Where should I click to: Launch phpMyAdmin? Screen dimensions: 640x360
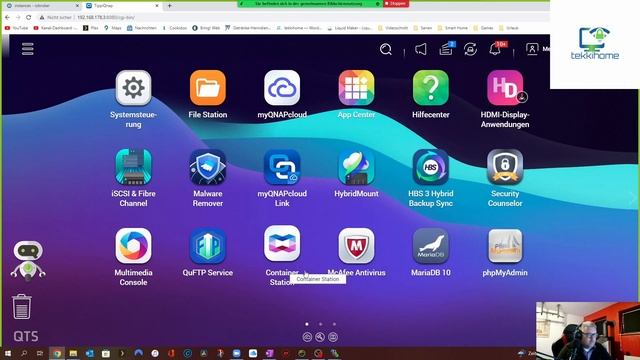(505, 246)
